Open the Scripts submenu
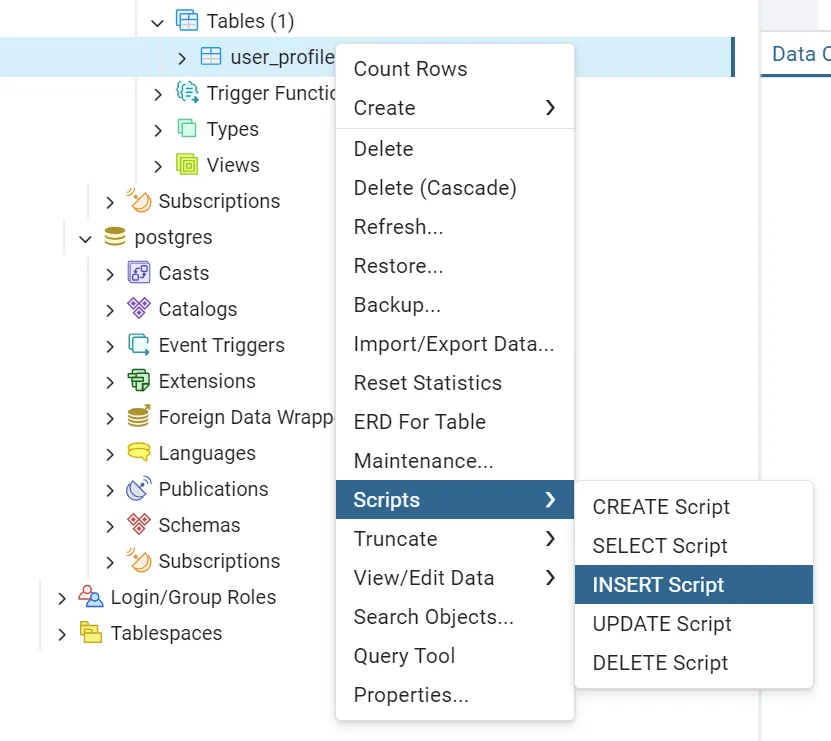831x741 pixels. [455, 499]
